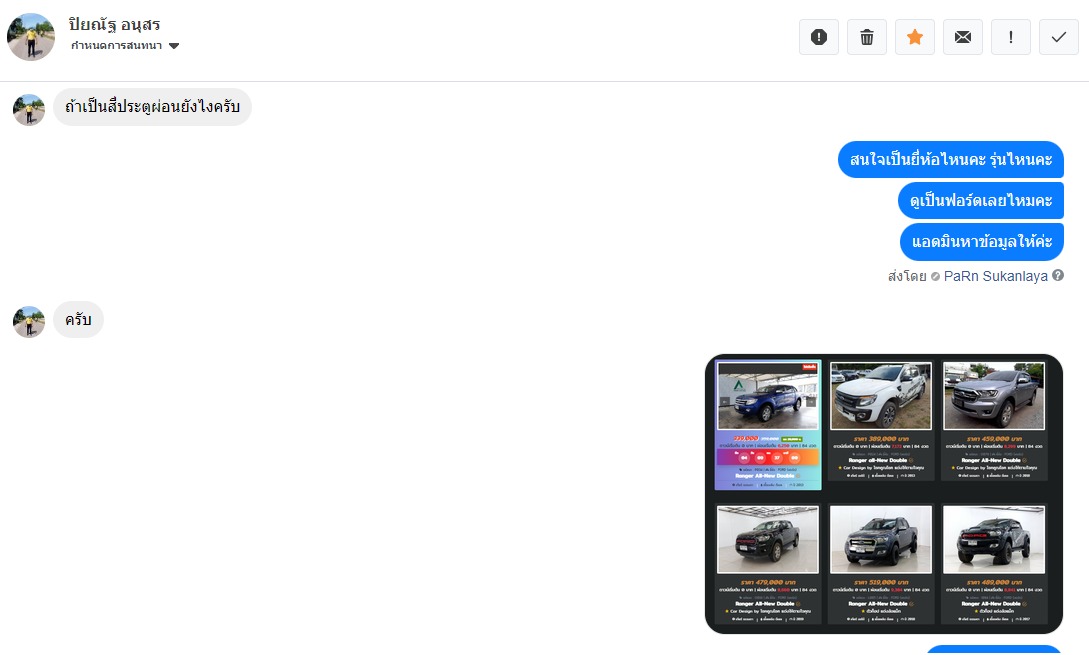Click sender avatar beside the ครับ message
The image size is (1089, 655).
click(x=28, y=322)
